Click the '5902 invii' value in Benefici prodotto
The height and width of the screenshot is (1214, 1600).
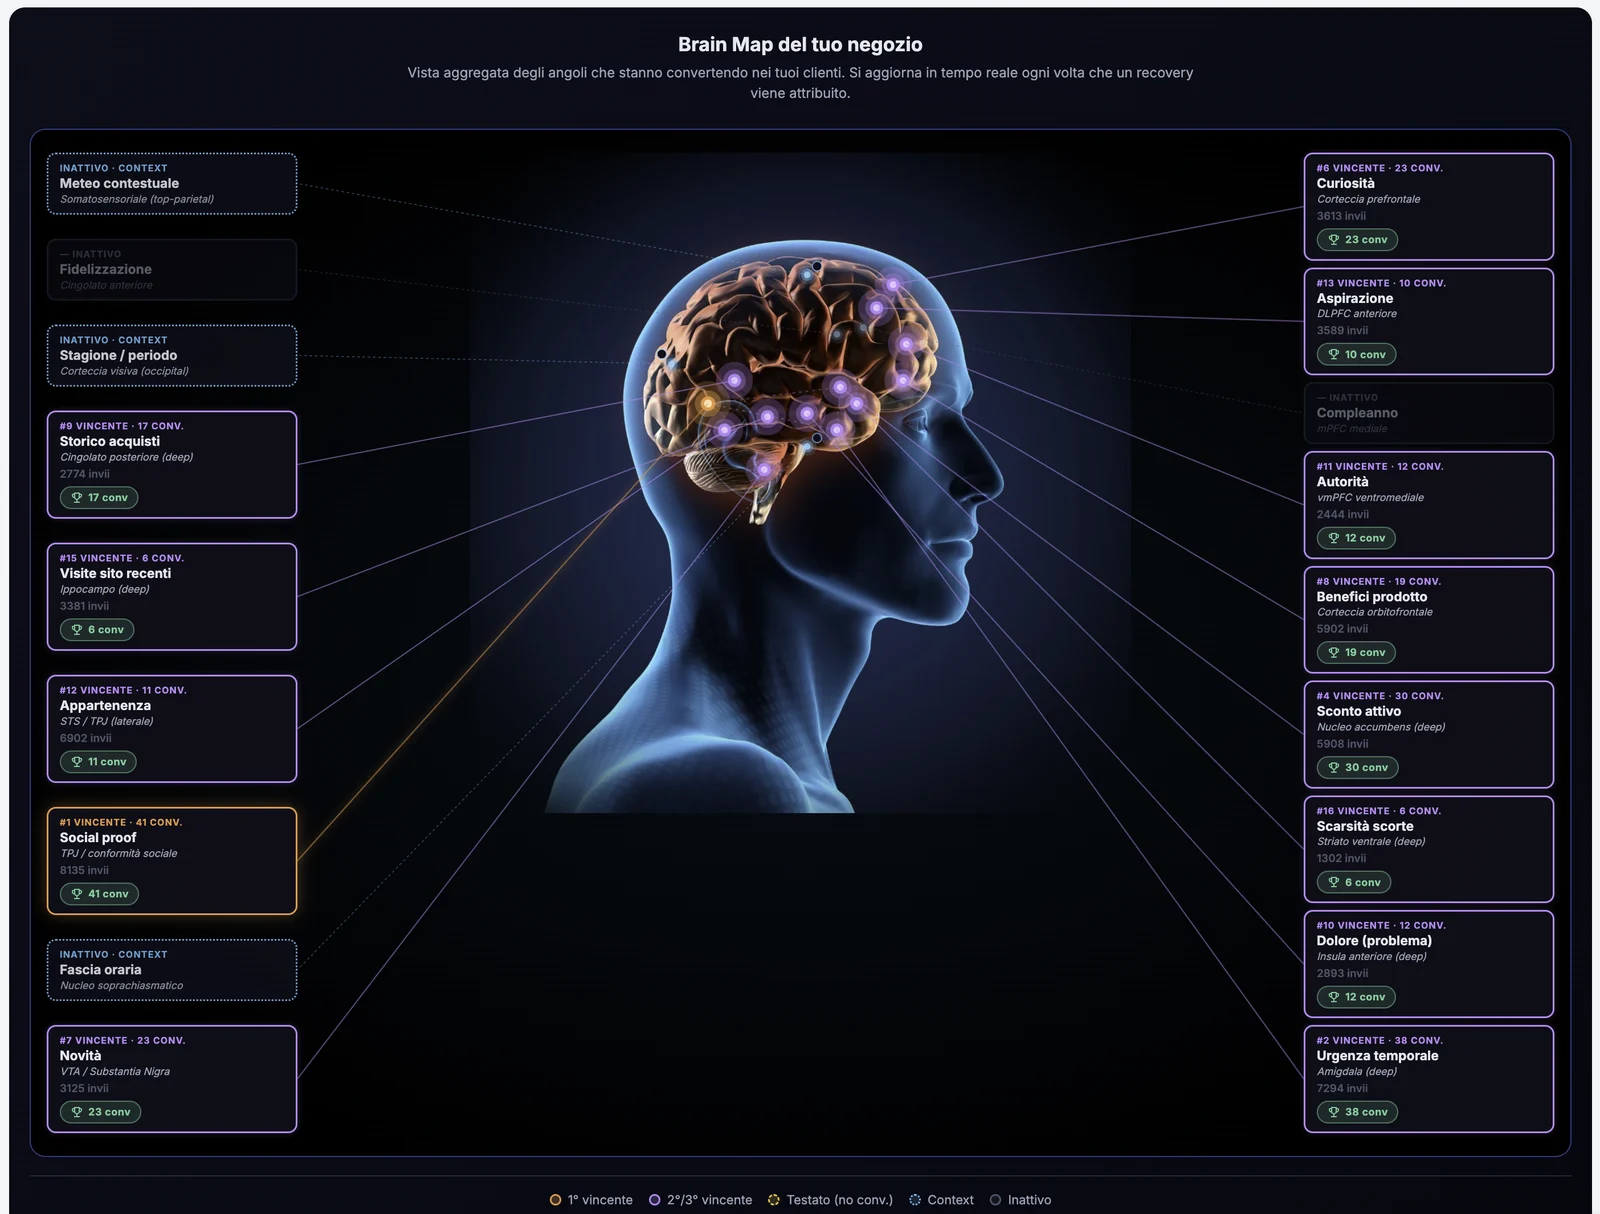1342,630
